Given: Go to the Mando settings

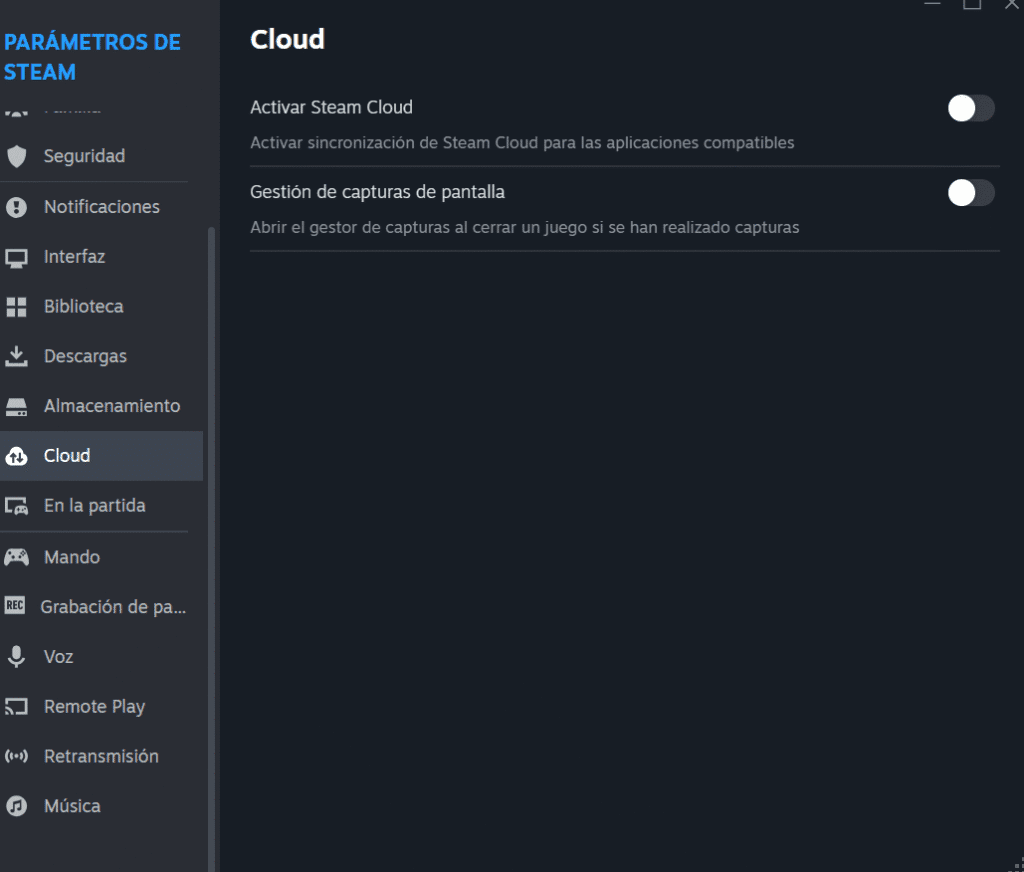Looking at the screenshot, I should [x=101, y=557].
